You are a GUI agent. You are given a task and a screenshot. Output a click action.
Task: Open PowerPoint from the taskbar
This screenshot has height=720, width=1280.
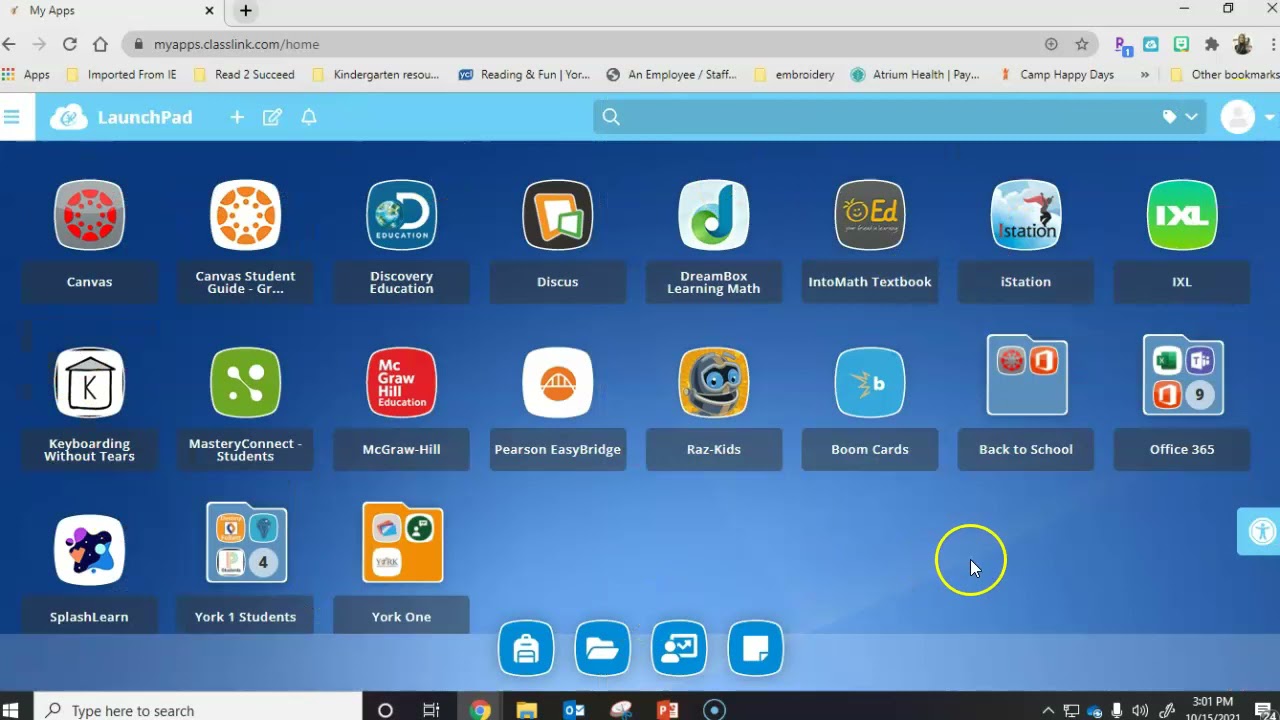667,710
